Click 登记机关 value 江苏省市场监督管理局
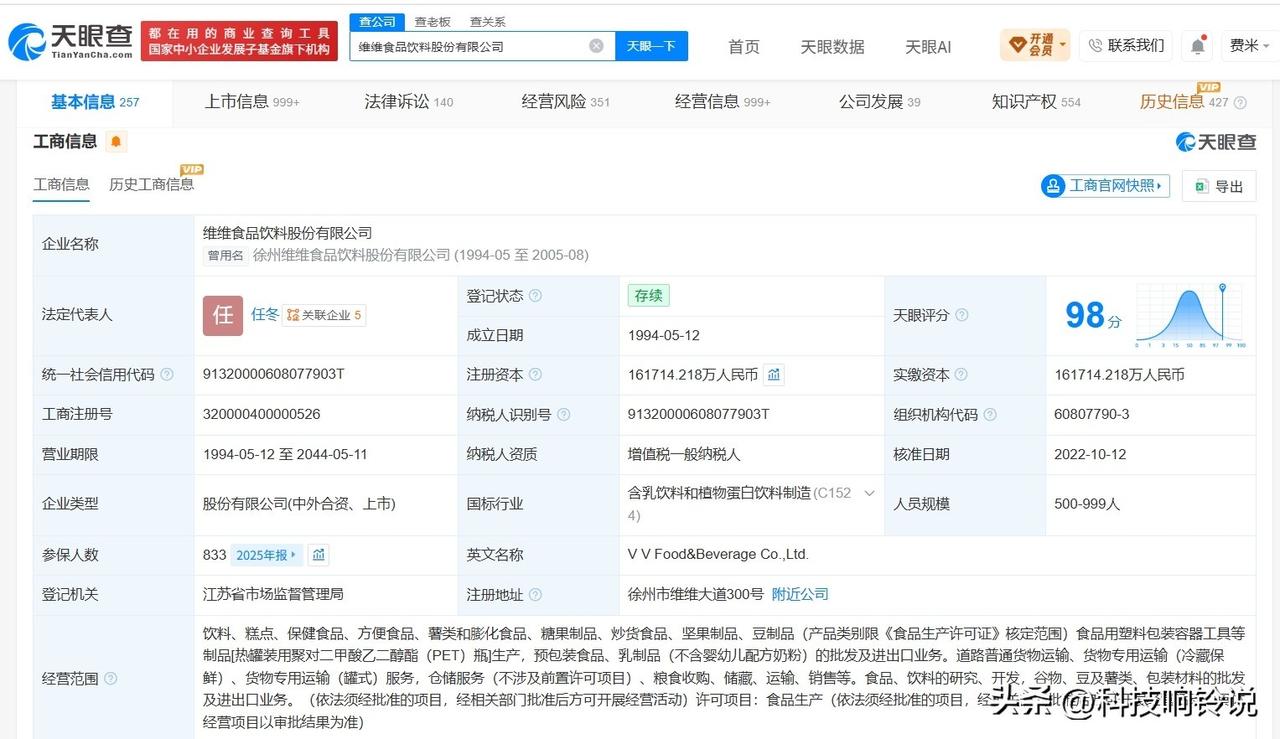 coord(273,594)
